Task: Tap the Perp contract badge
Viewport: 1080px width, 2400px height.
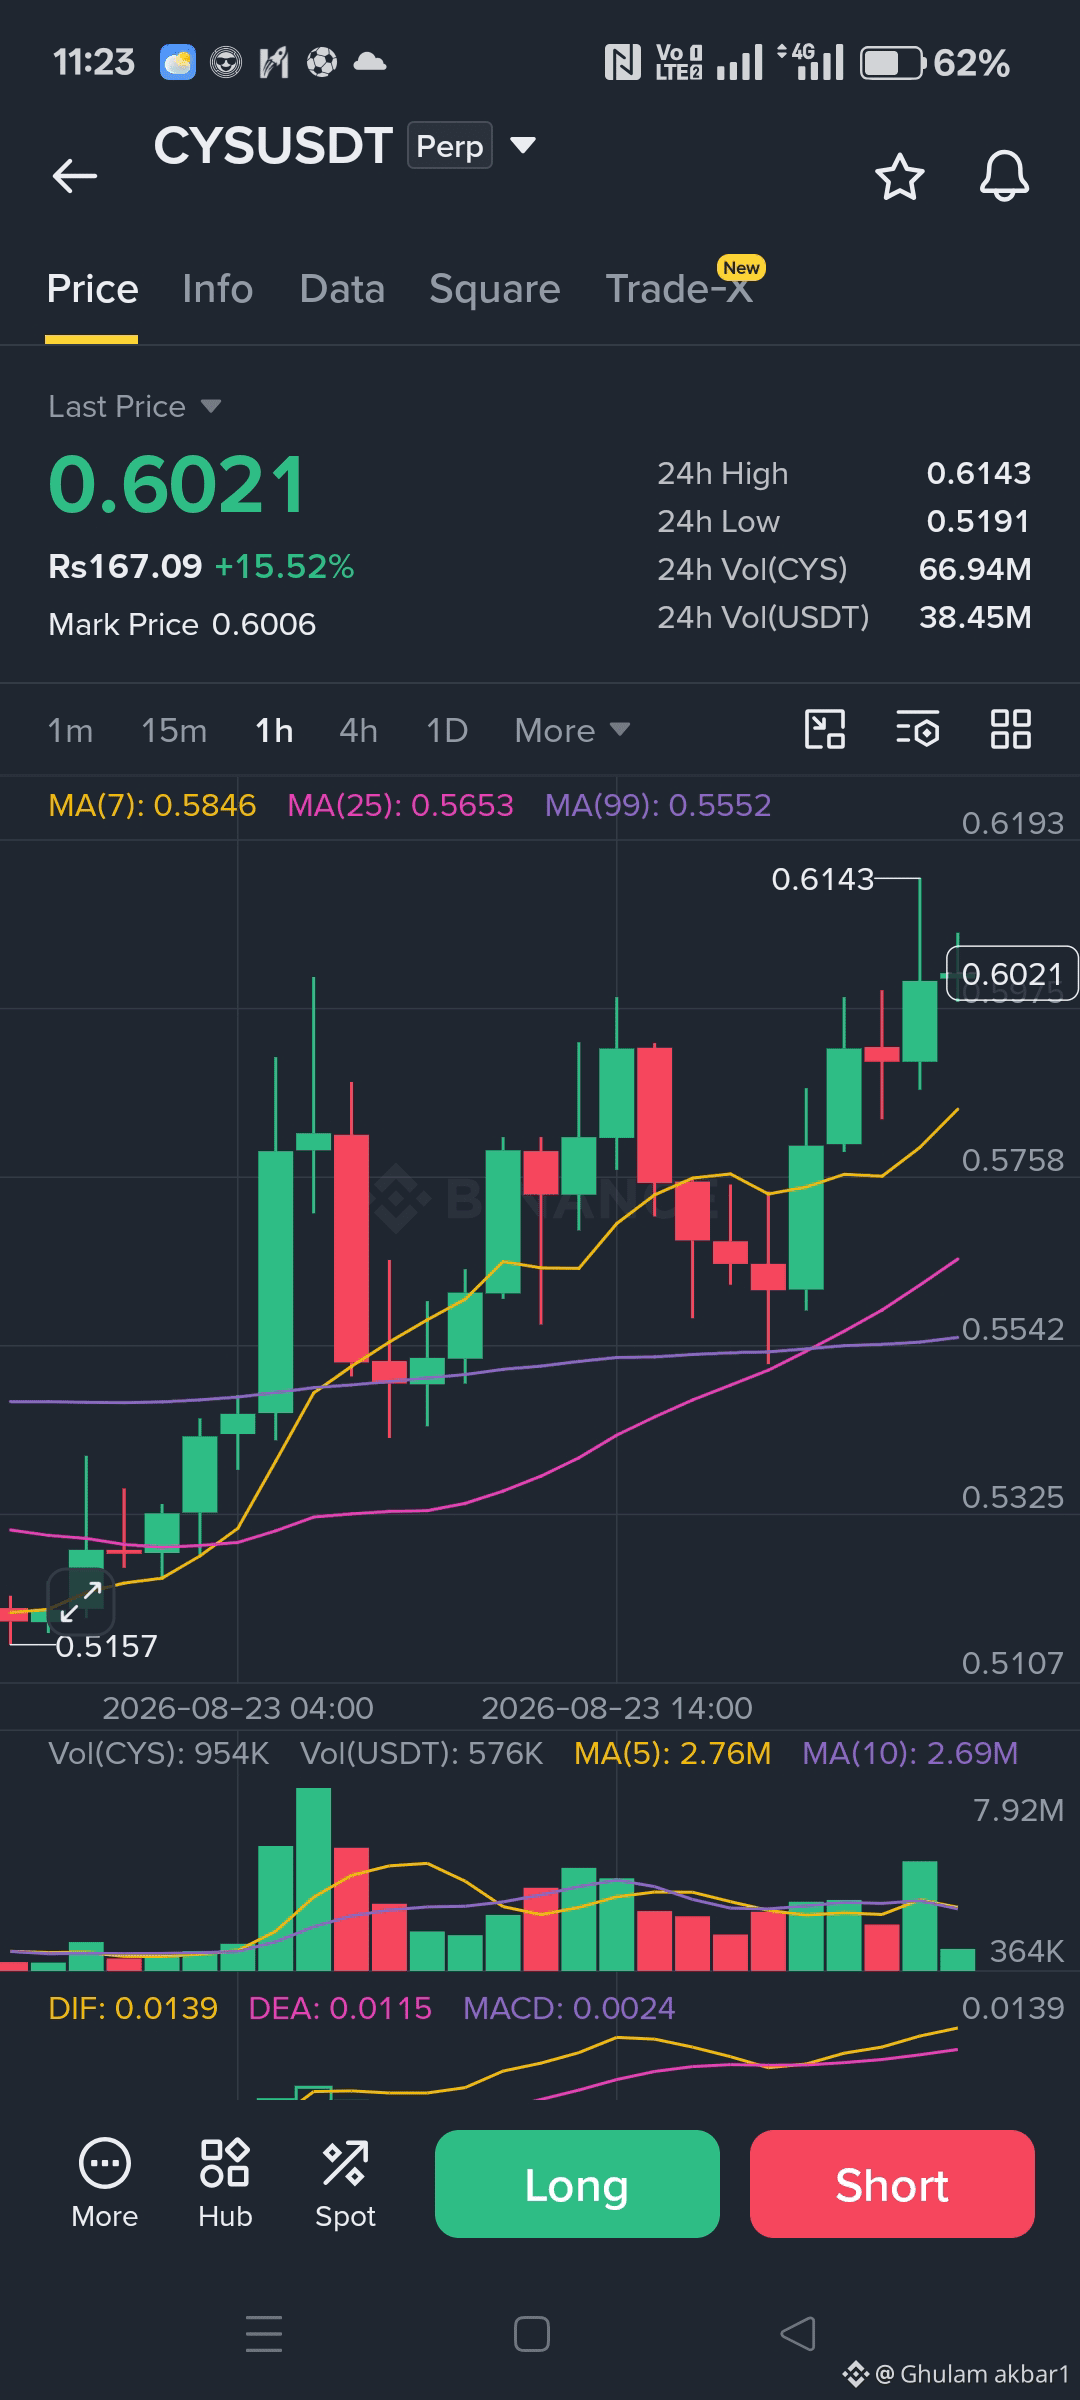Action: [450, 146]
